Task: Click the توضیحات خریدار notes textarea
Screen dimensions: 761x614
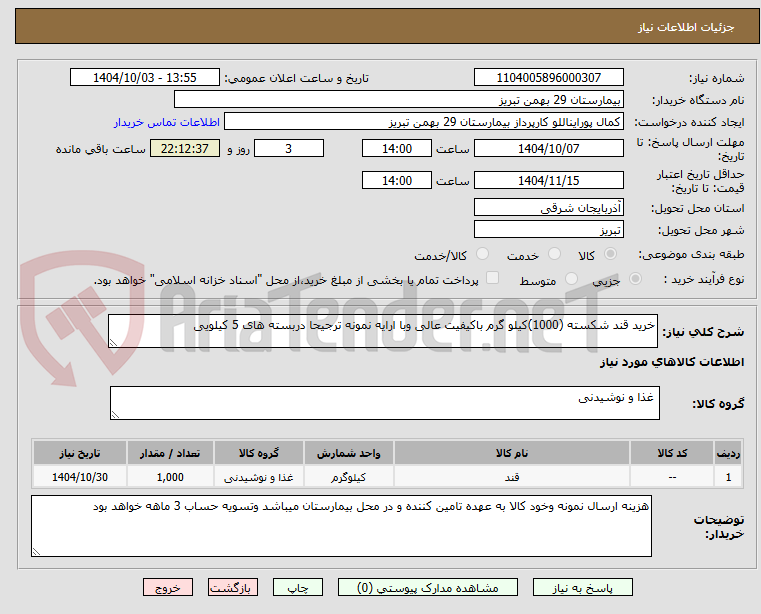Action: (341, 526)
